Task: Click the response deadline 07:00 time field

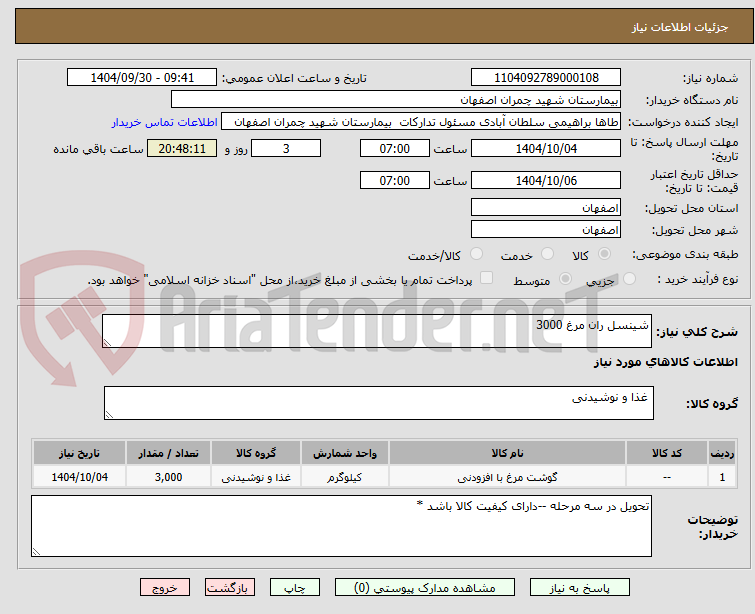Action: [395, 148]
